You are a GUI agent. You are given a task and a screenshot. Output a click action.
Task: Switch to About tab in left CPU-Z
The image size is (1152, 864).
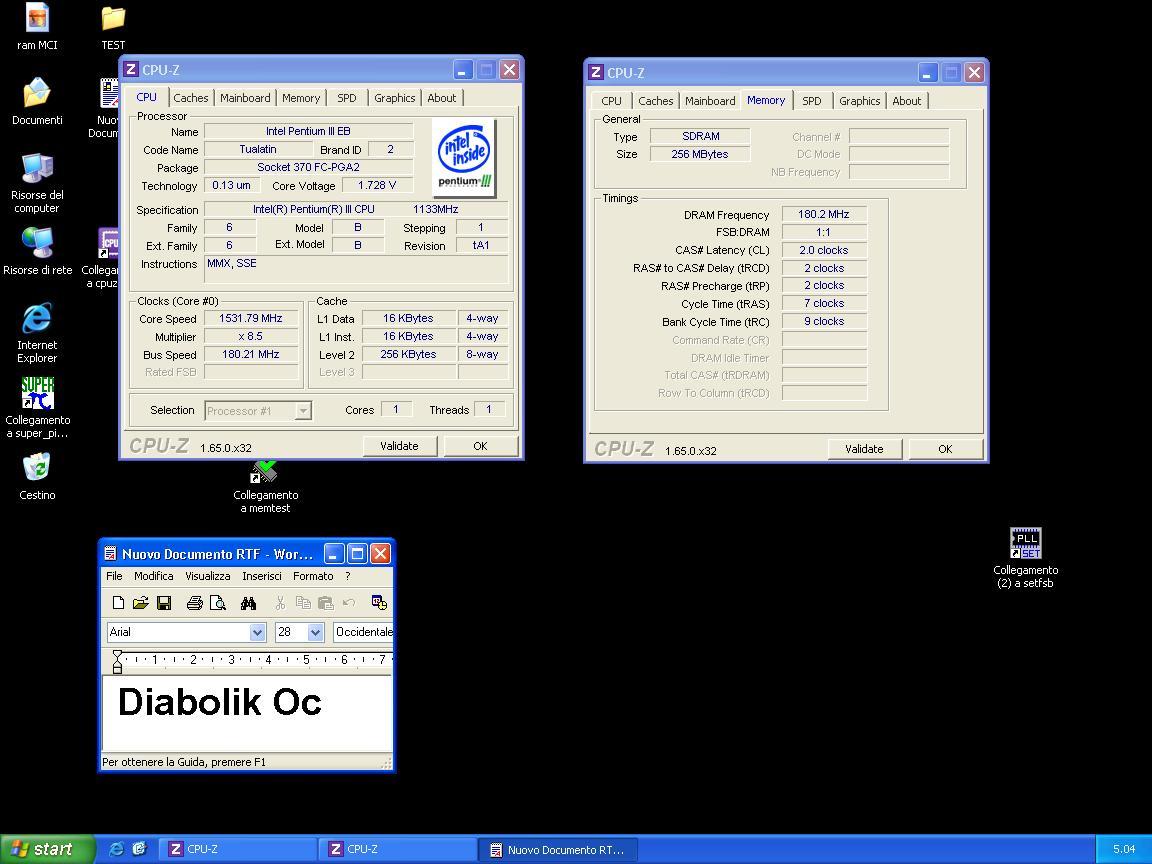tap(442, 98)
